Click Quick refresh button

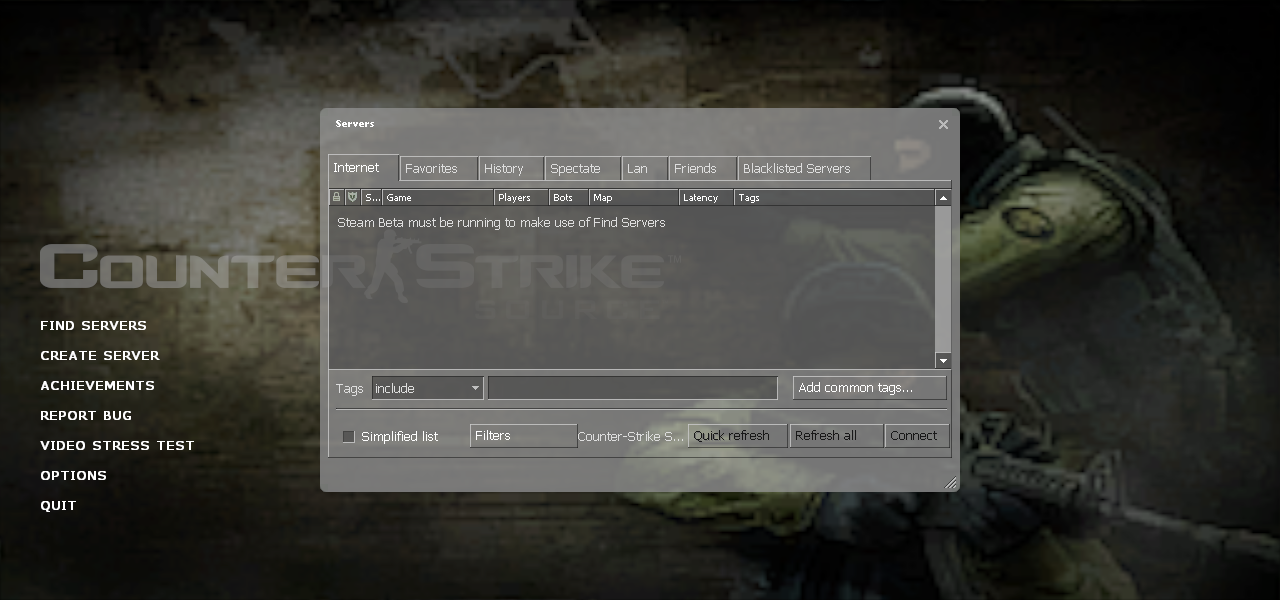(x=737, y=436)
